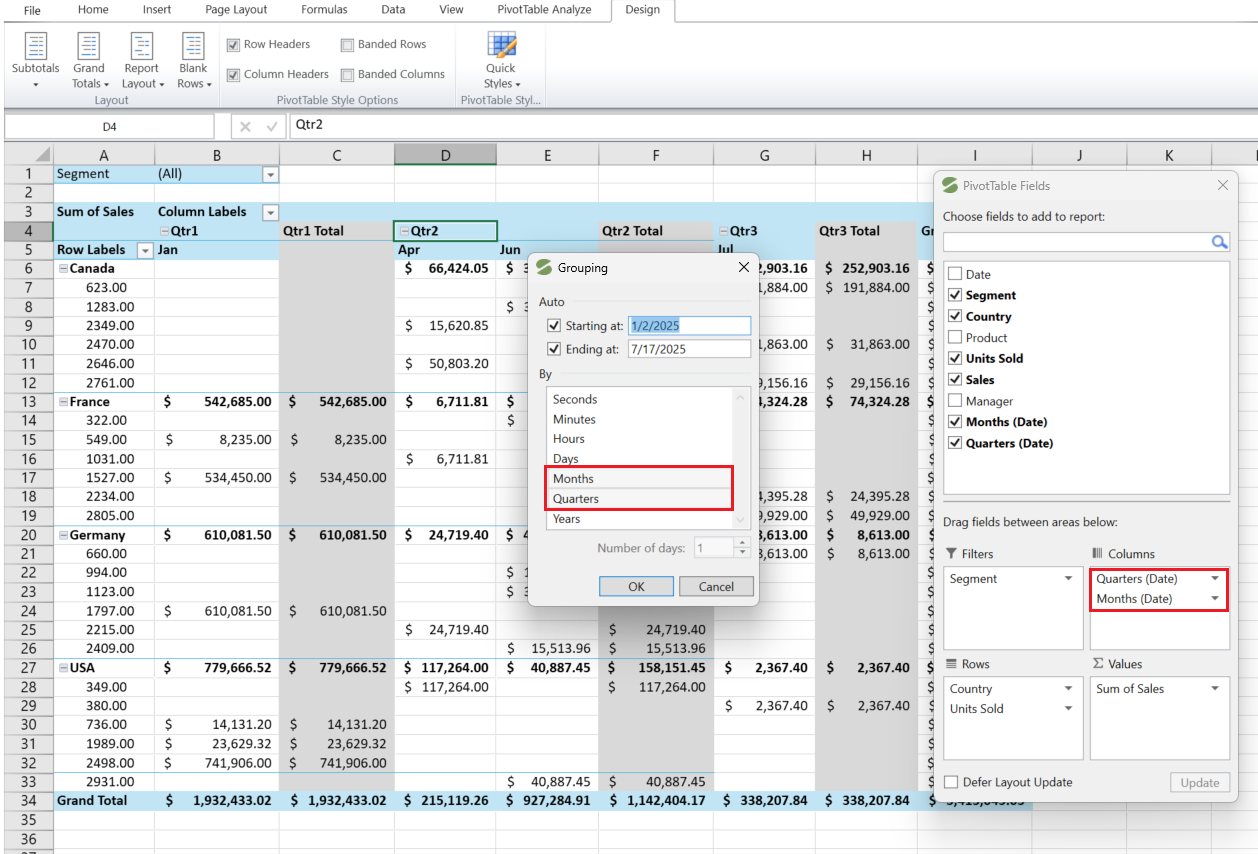Click the Starting at date field
The image size is (1258, 854).
pyautogui.click(x=689, y=326)
